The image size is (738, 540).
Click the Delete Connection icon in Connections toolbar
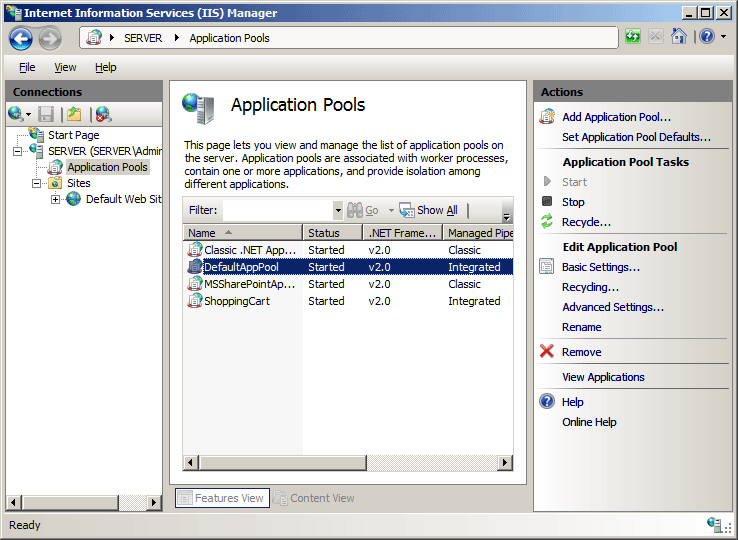tap(102, 114)
